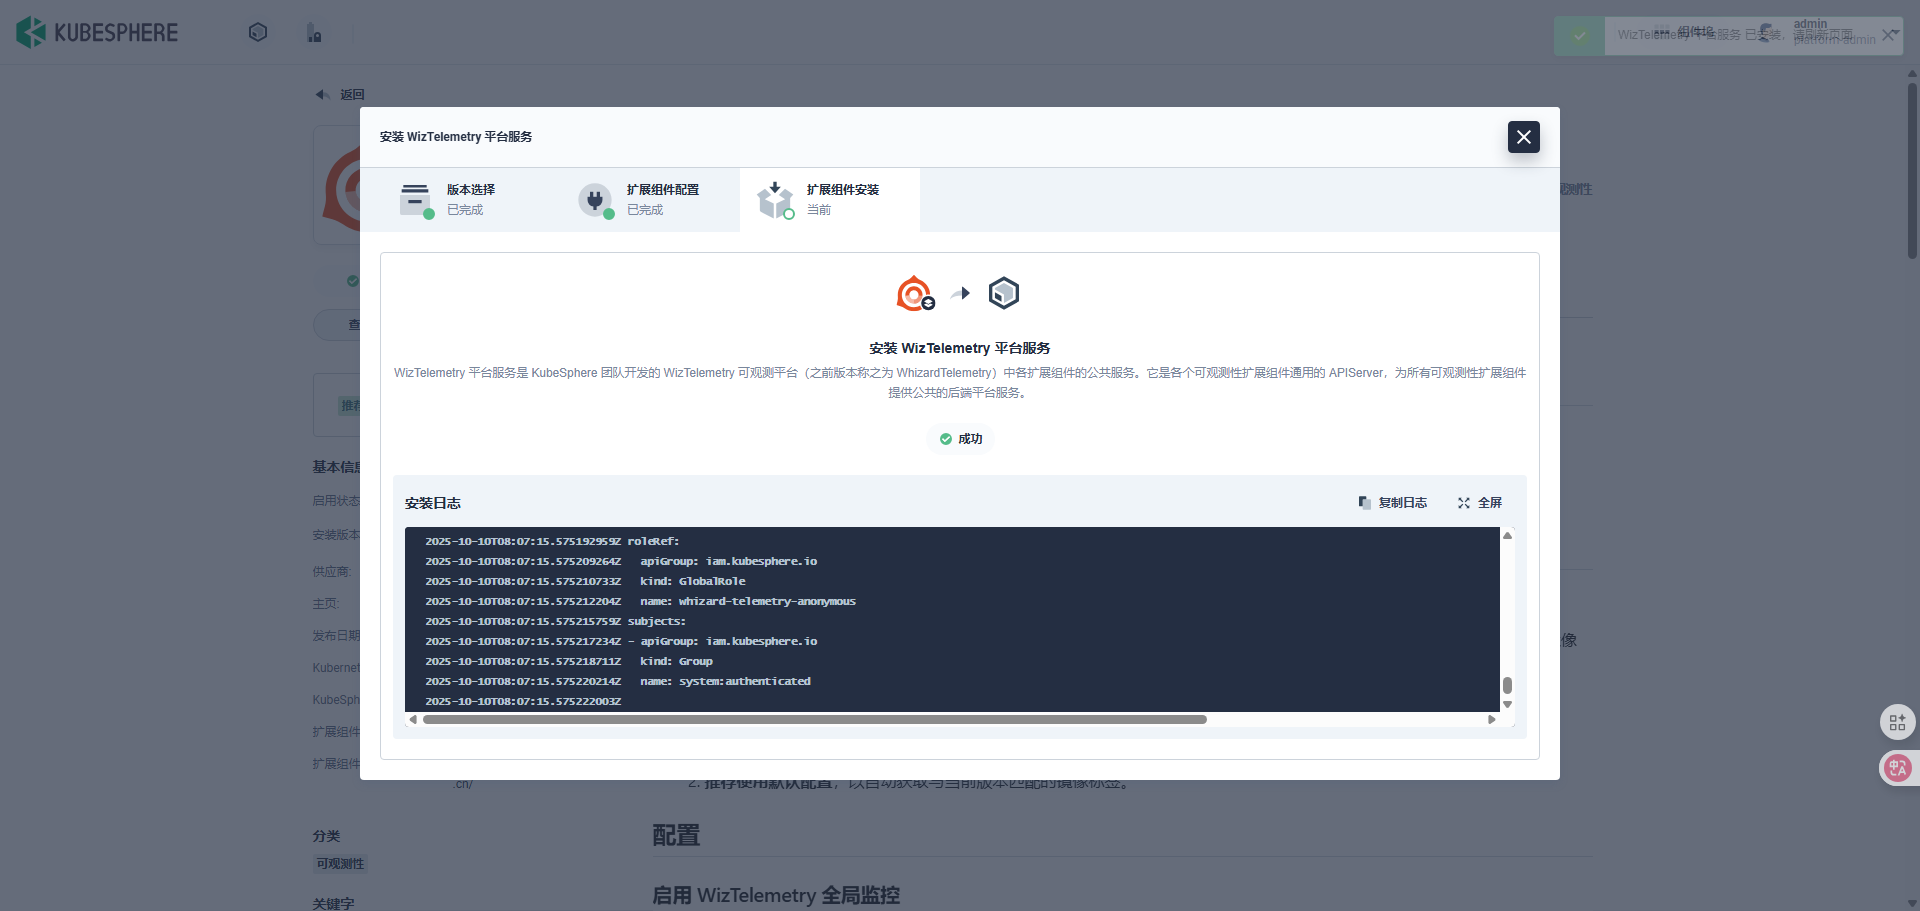Click the KubeSphere logo in header
This screenshot has width=1920, height=911.
[x=97, y=33]
